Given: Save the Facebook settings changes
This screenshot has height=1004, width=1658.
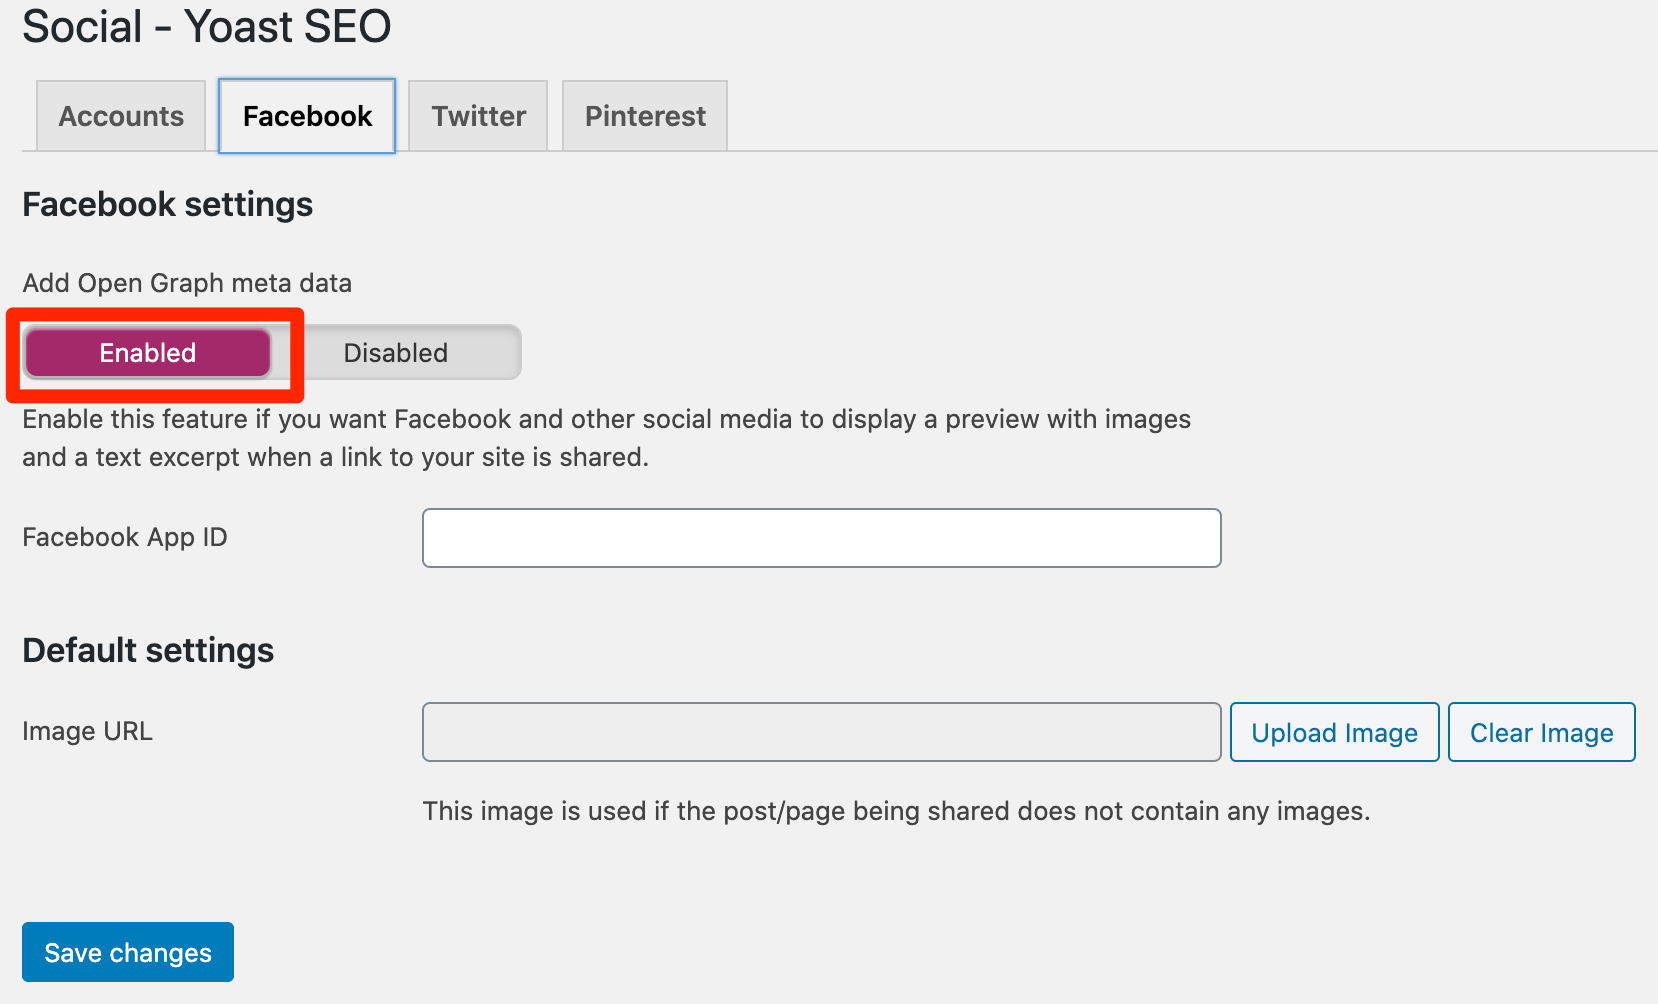Looking at the screenshot, I should (x=127, y=951).
